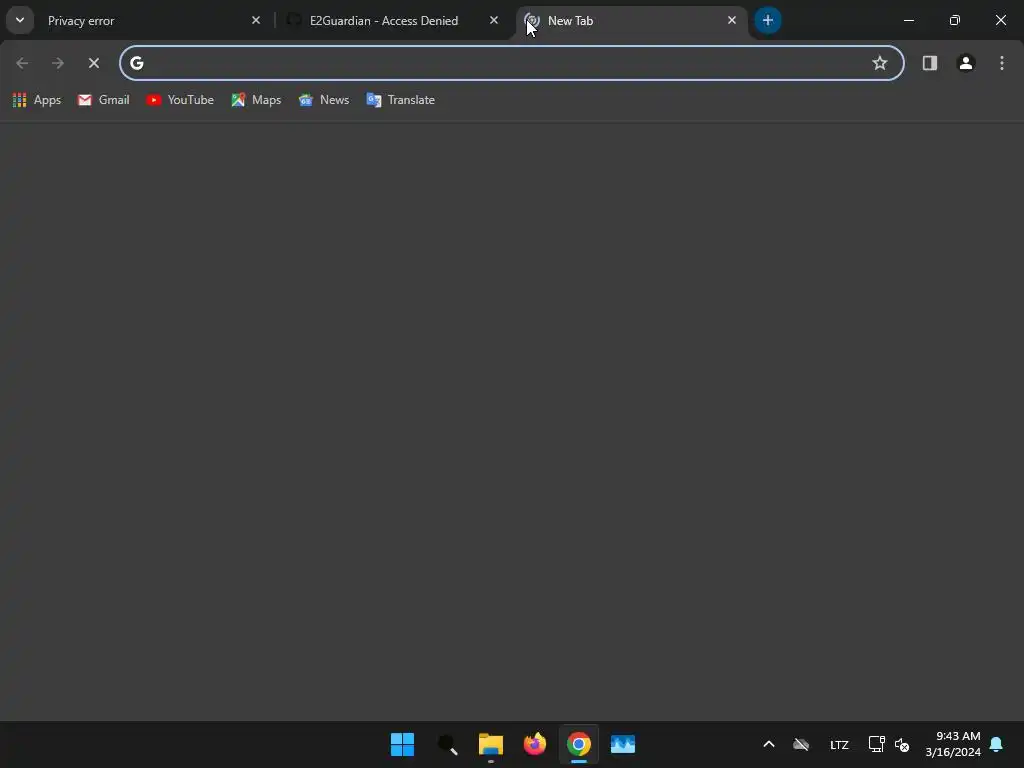Open the Chrome profile menu

point(966,63)
